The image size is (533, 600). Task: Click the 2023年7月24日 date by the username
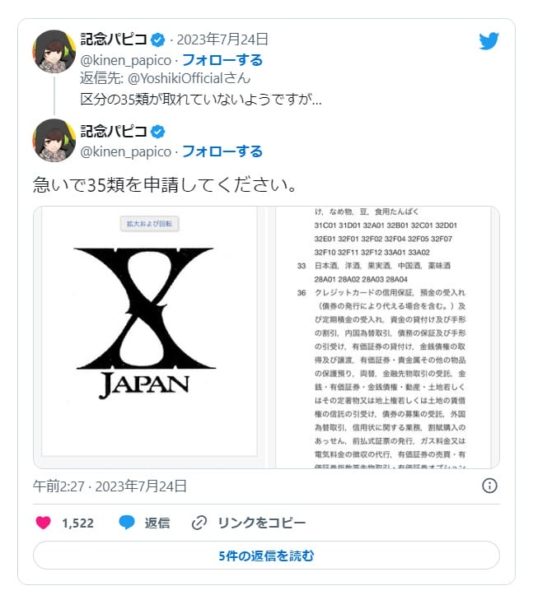222,40
